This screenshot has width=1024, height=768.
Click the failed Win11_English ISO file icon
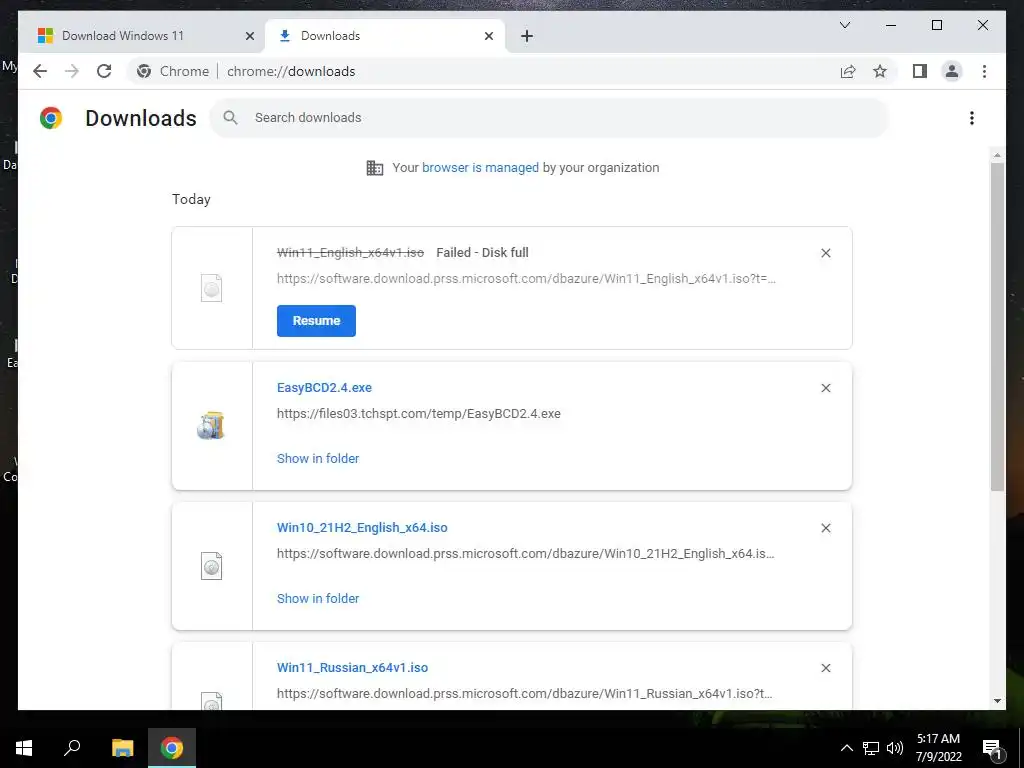tap(212, 288)
